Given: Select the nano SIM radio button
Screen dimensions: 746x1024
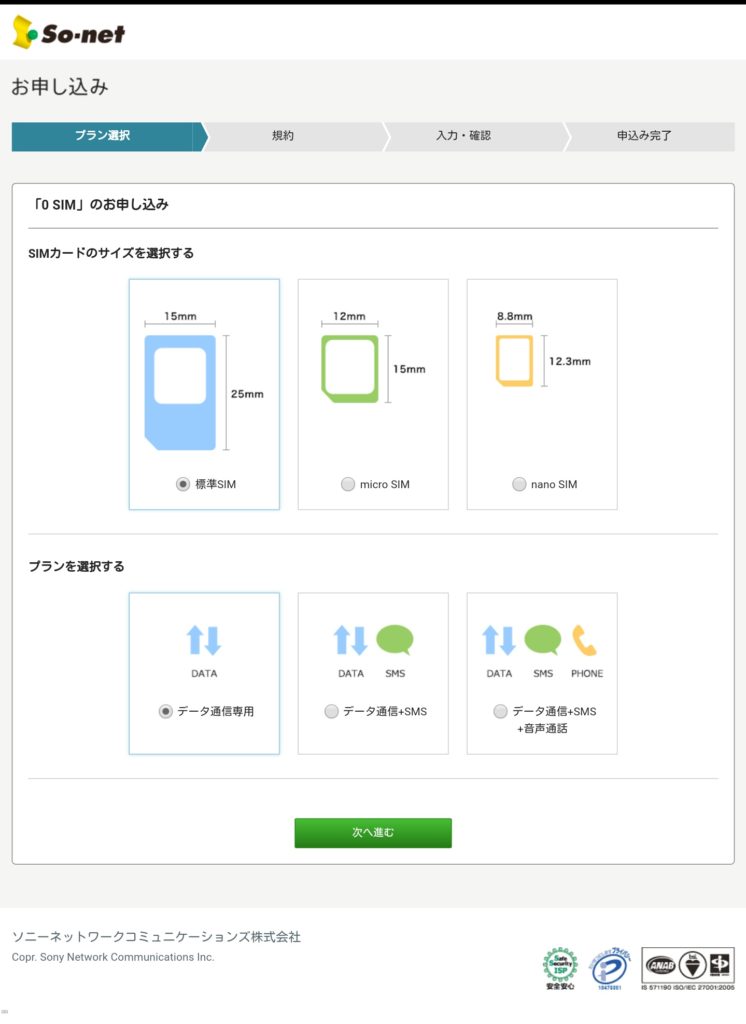Looking at the screenshot, I should pyautogui.click(x=519, y=484).
